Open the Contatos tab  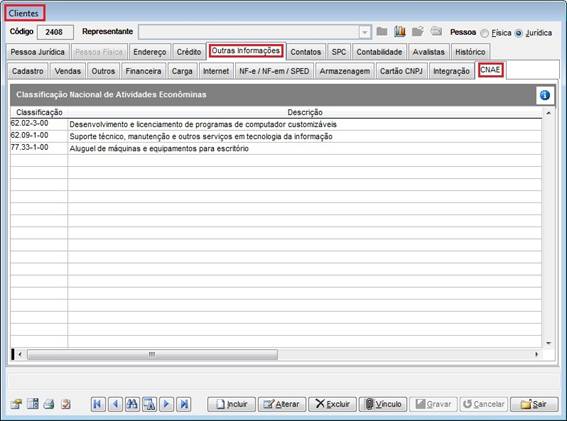point(306,52)
